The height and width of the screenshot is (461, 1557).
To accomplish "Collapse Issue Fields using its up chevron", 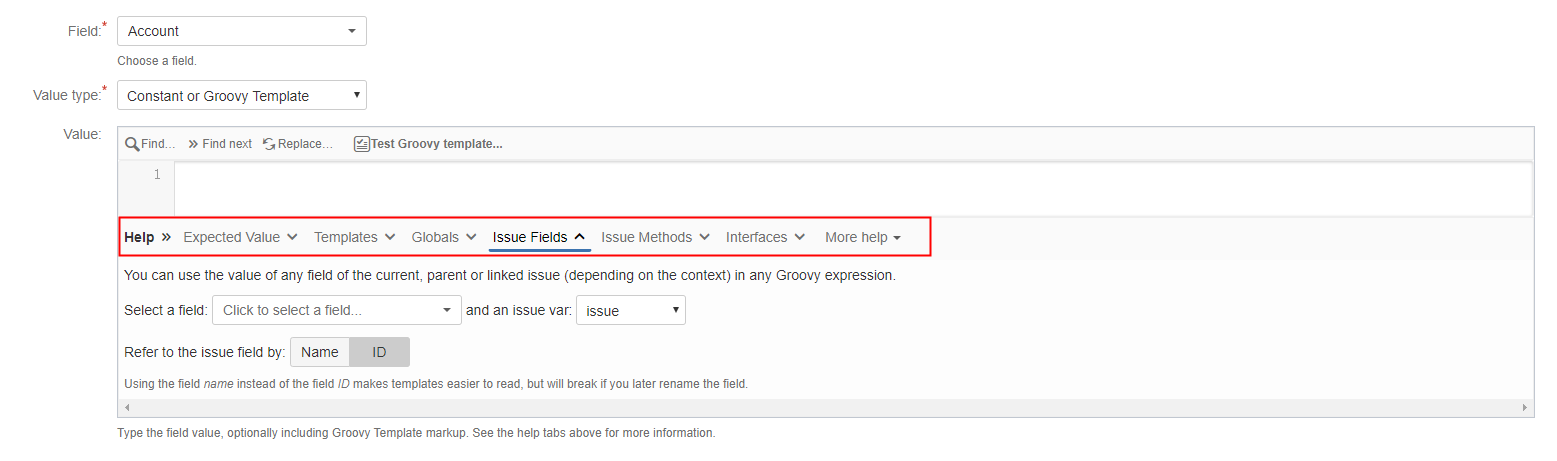I will point(579,238).
